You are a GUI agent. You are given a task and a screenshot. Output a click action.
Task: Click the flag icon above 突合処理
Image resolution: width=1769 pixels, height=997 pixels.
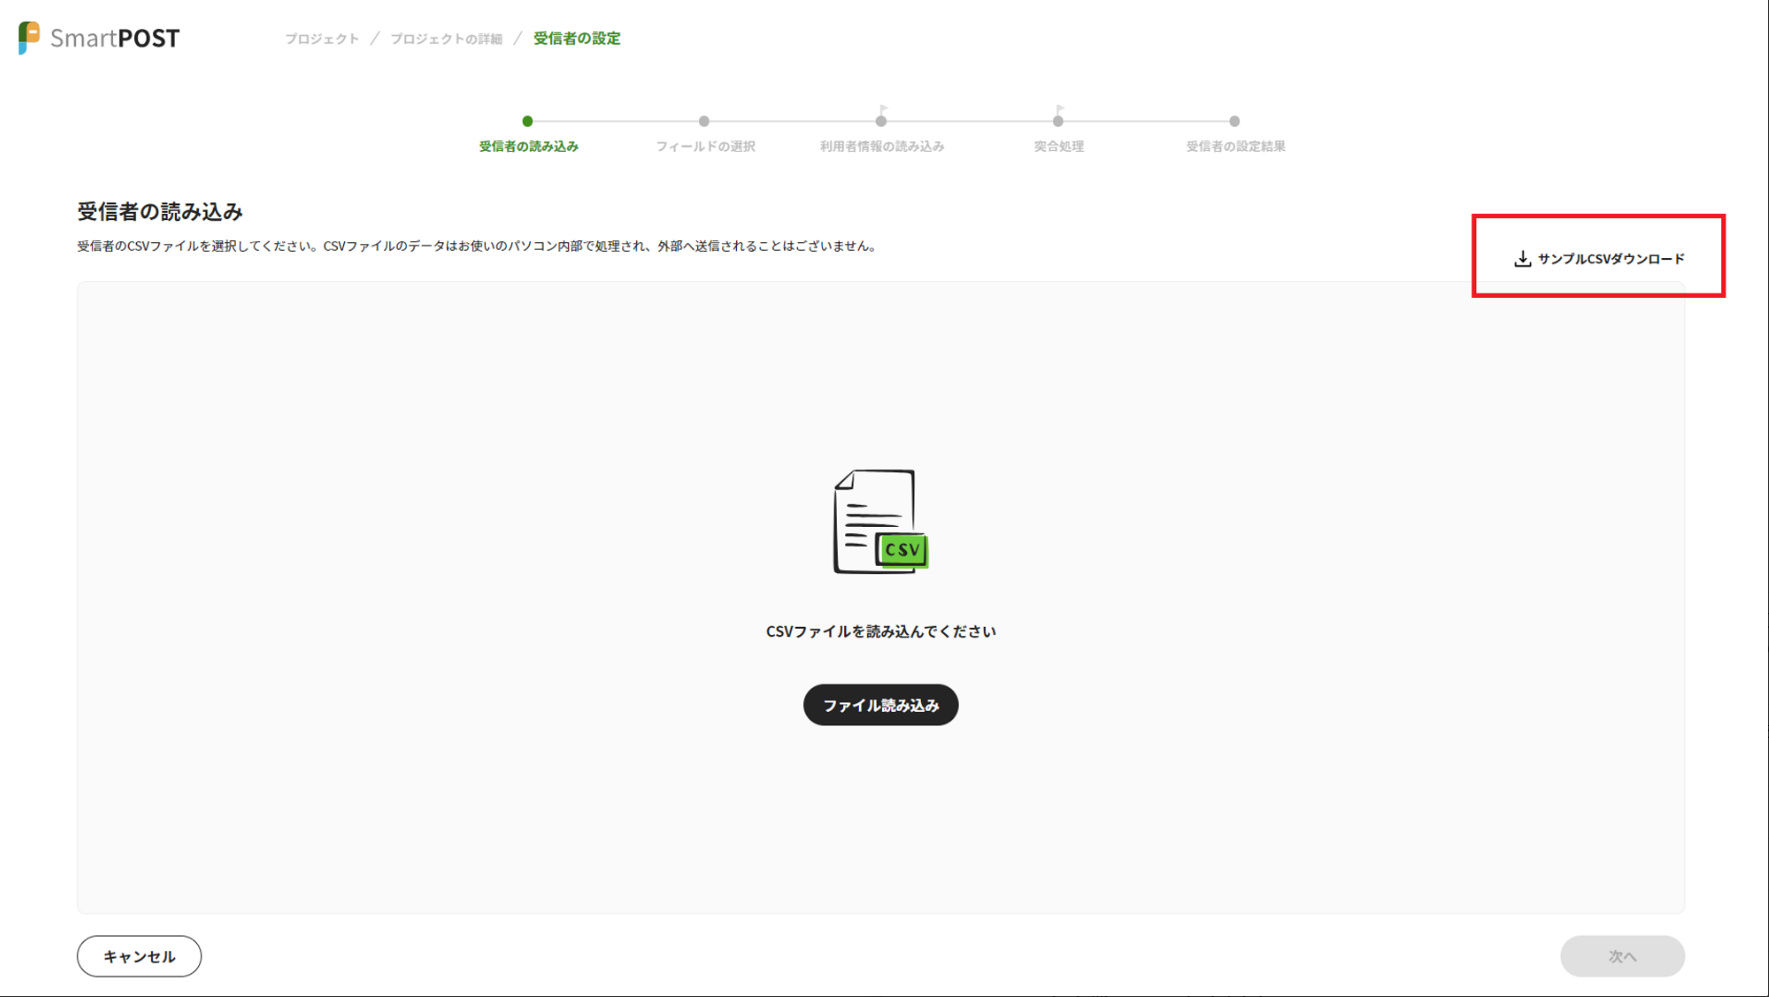click(1059, 108)
